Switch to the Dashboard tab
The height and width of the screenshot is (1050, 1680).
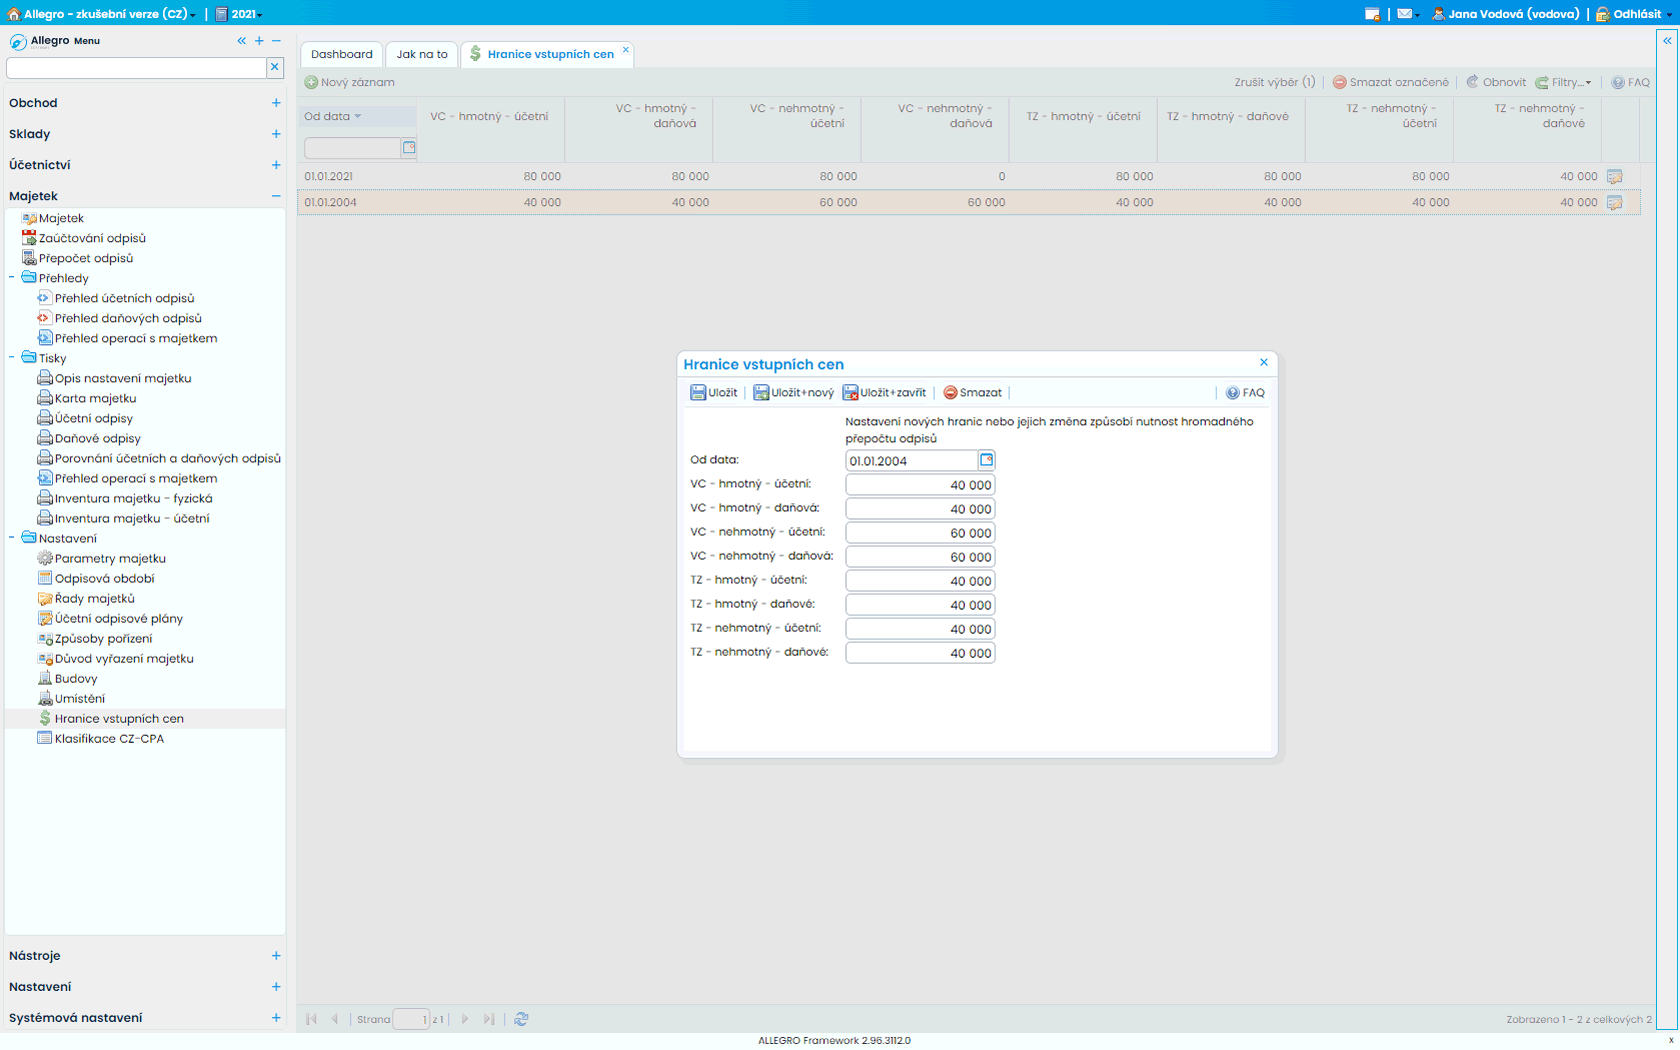click(342, 54)
